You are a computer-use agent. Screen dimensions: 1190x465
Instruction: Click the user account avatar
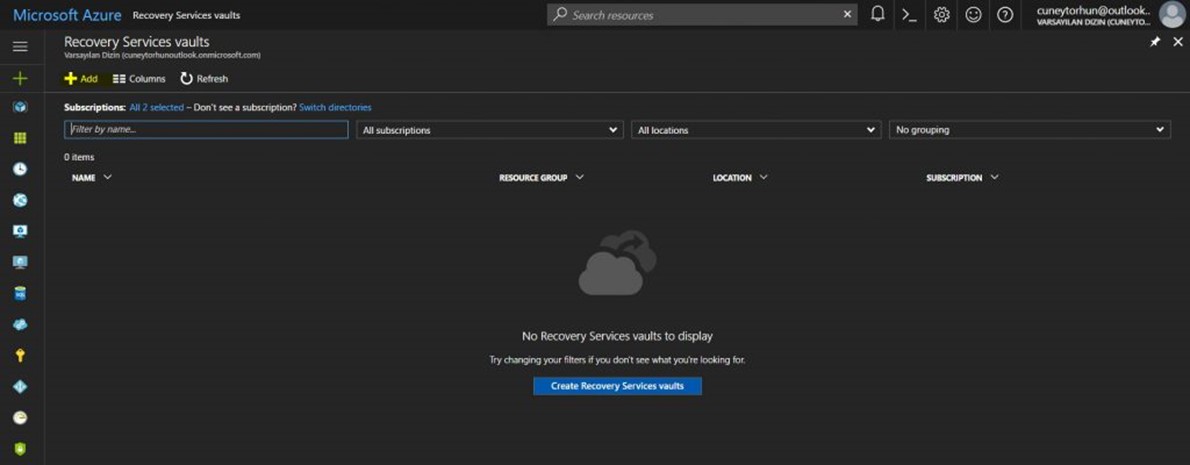pyautogui.click(x=1172, y=14)
